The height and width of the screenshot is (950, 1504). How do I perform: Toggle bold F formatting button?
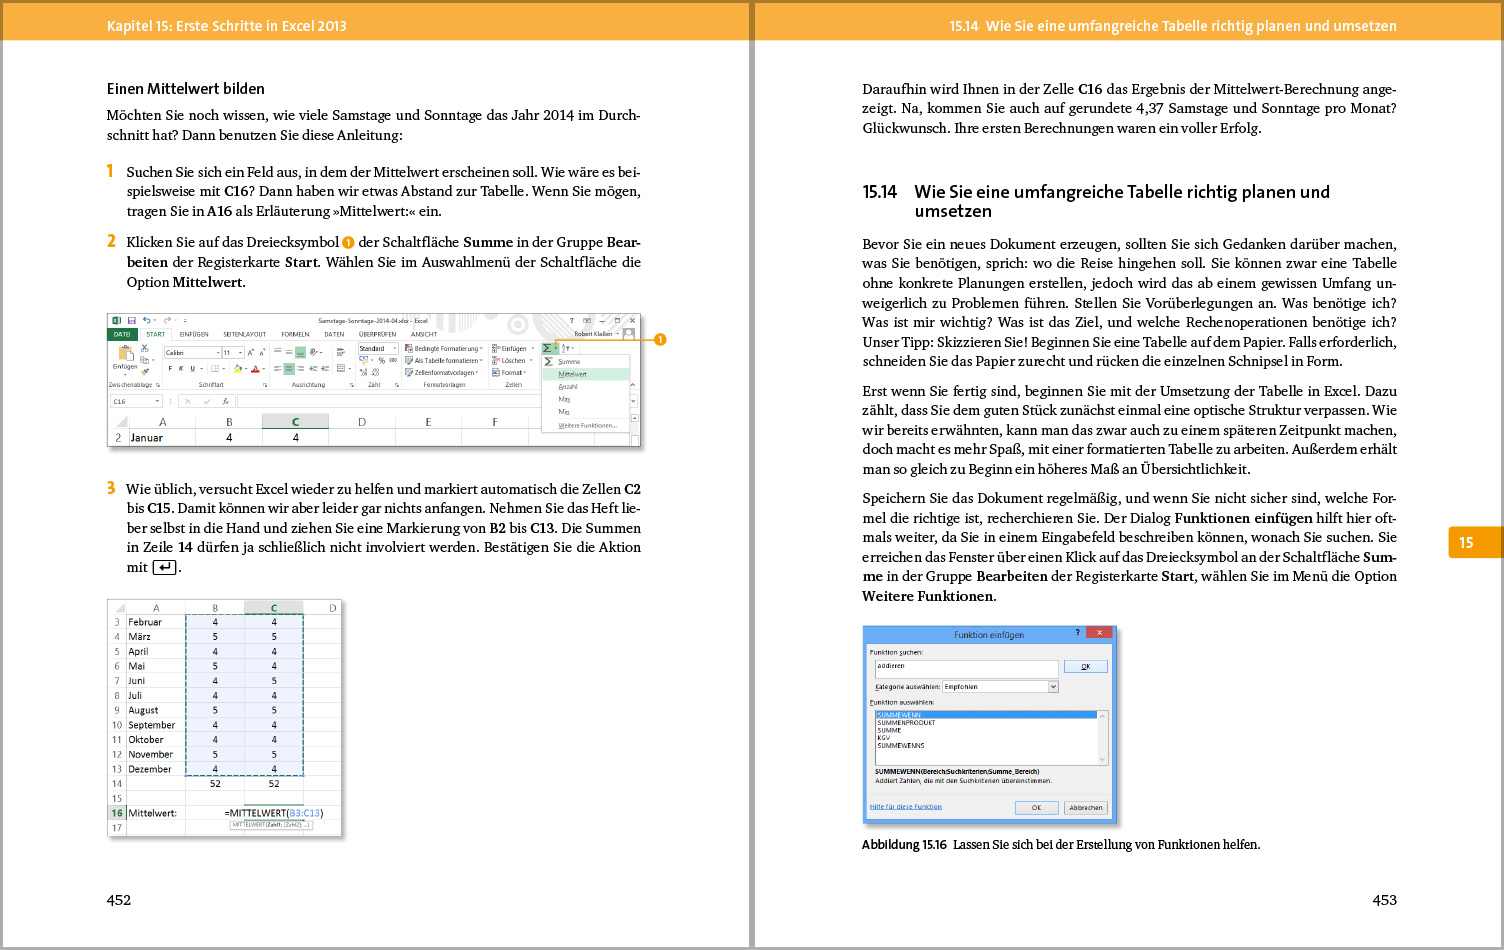click(x=170, y=368)
